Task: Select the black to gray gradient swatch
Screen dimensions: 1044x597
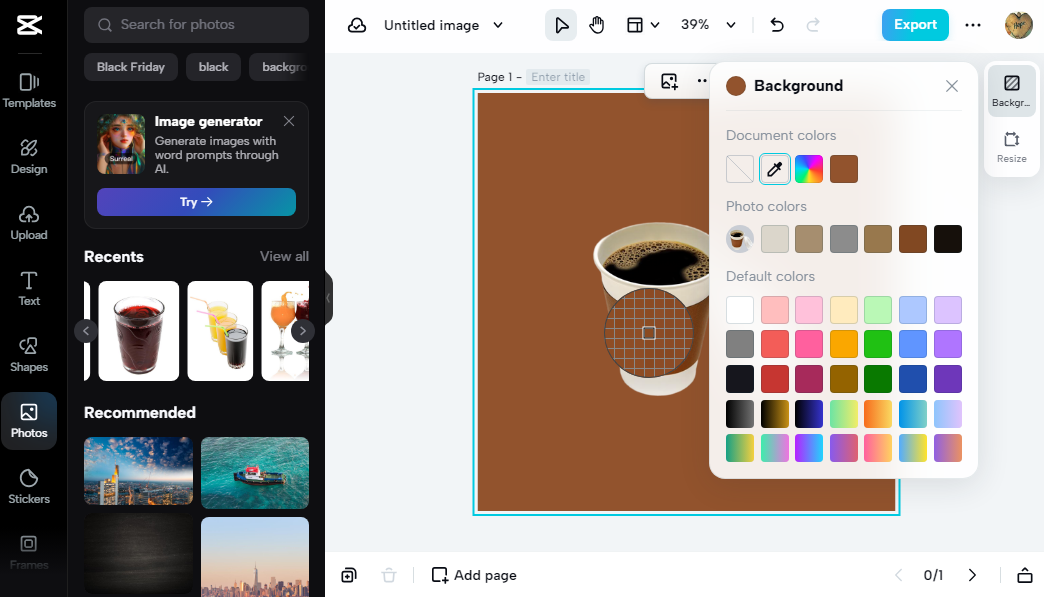Action: pos(740,413)
